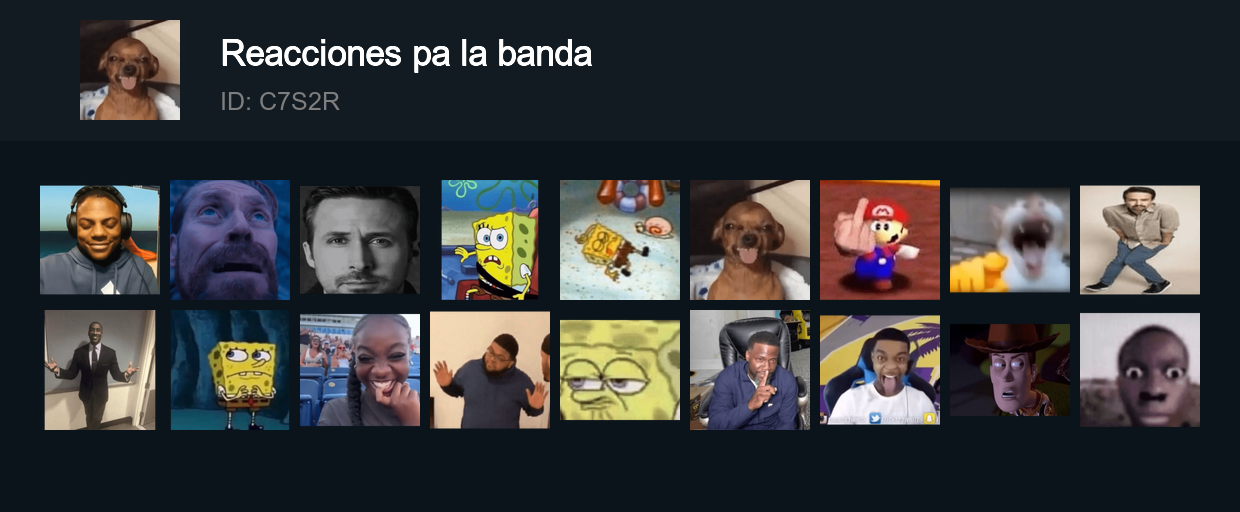This screenshot has width=1240, height=512.
Task: Choose the laughing woman at stadium sticker
Action: (360, 370)
